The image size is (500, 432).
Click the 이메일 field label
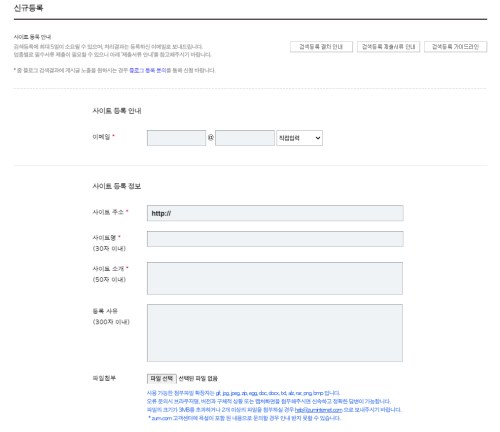101,137
